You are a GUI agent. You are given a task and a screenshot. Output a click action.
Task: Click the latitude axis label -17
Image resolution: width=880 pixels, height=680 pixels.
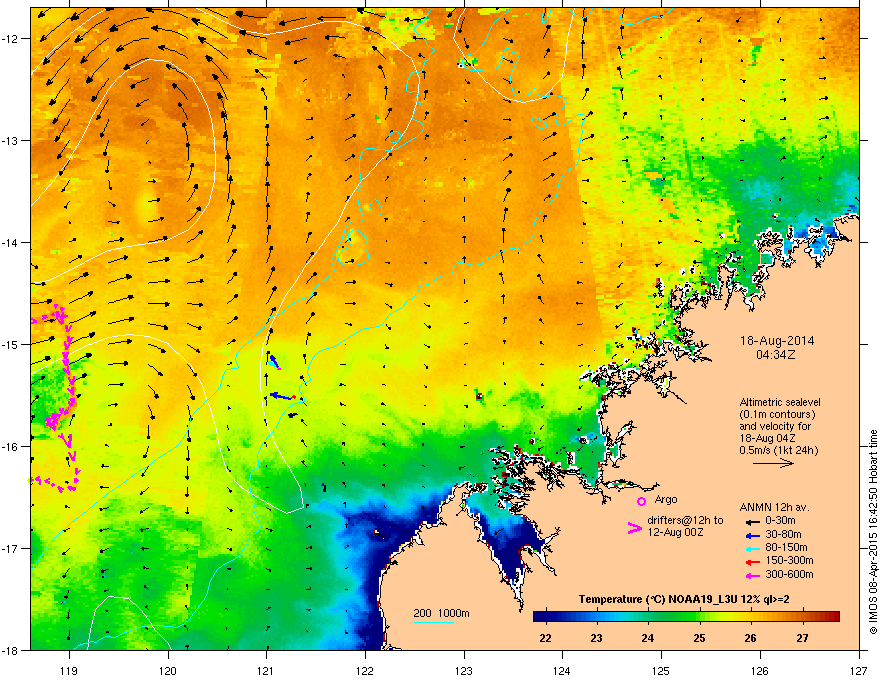coord(11,548)
